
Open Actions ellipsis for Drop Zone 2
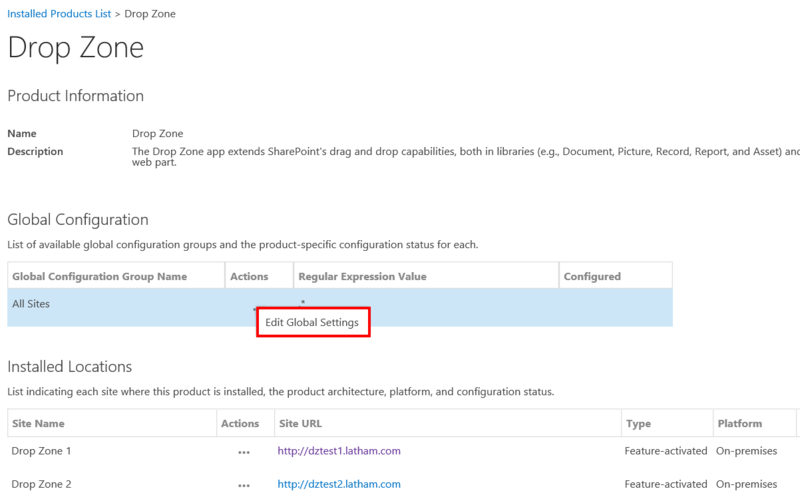pos(243,485)
